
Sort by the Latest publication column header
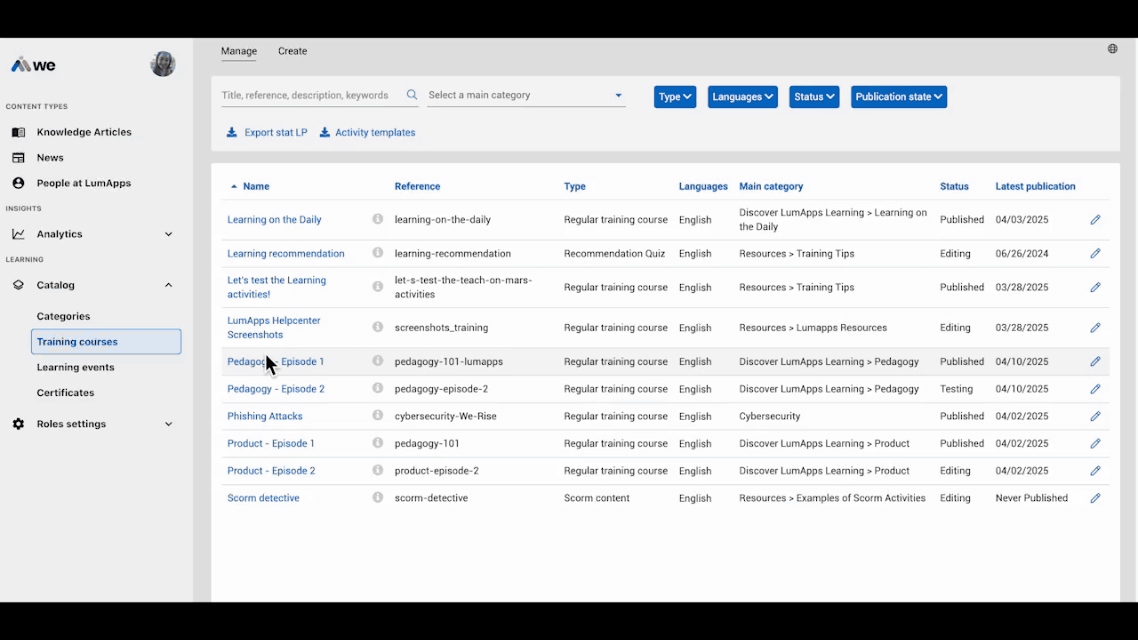point(1035,186)
